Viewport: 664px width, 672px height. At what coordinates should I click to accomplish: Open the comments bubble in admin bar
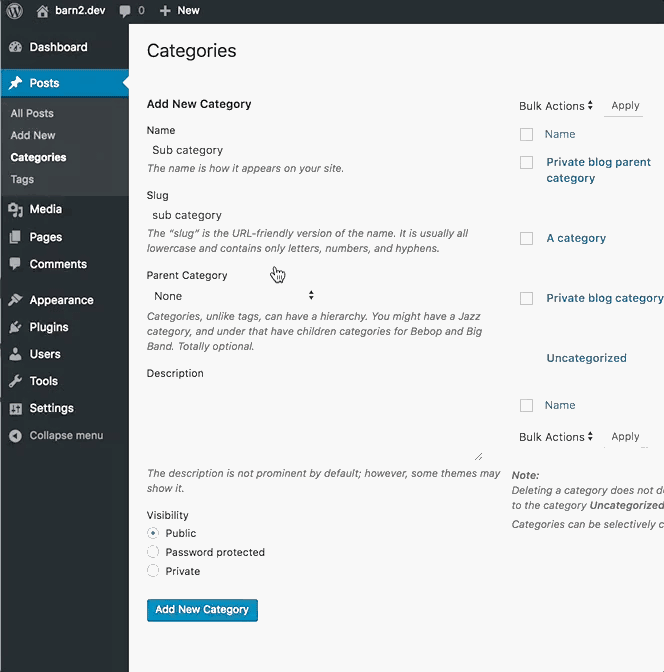125,10
